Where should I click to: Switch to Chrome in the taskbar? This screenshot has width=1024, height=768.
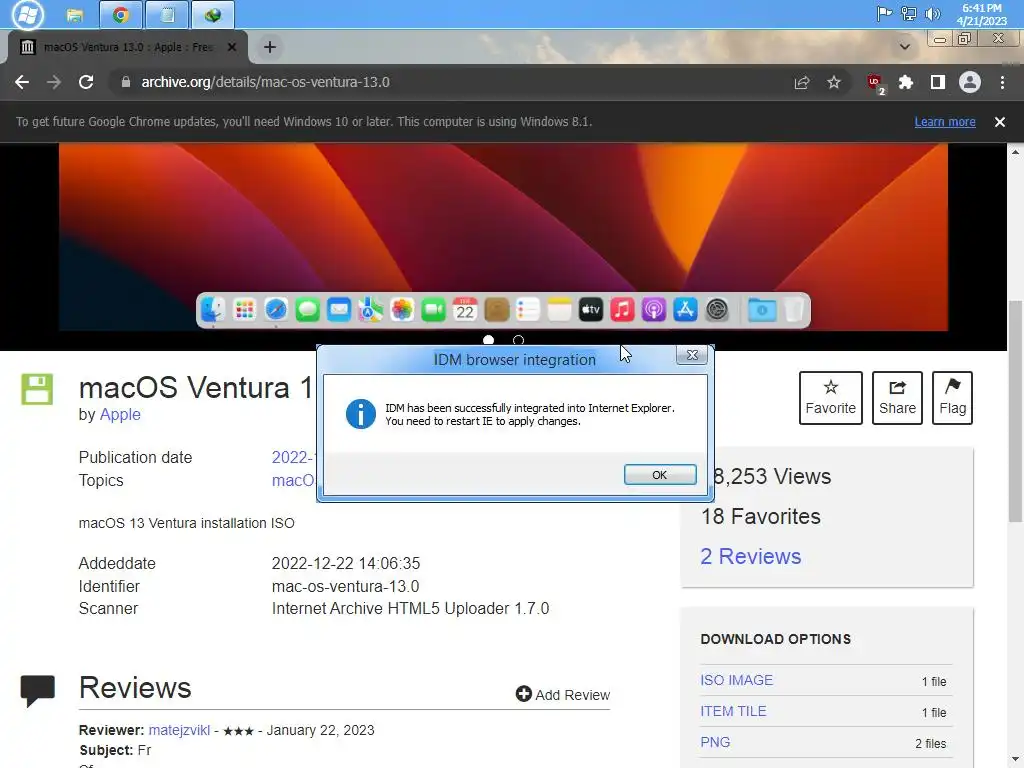coord(121,15)
